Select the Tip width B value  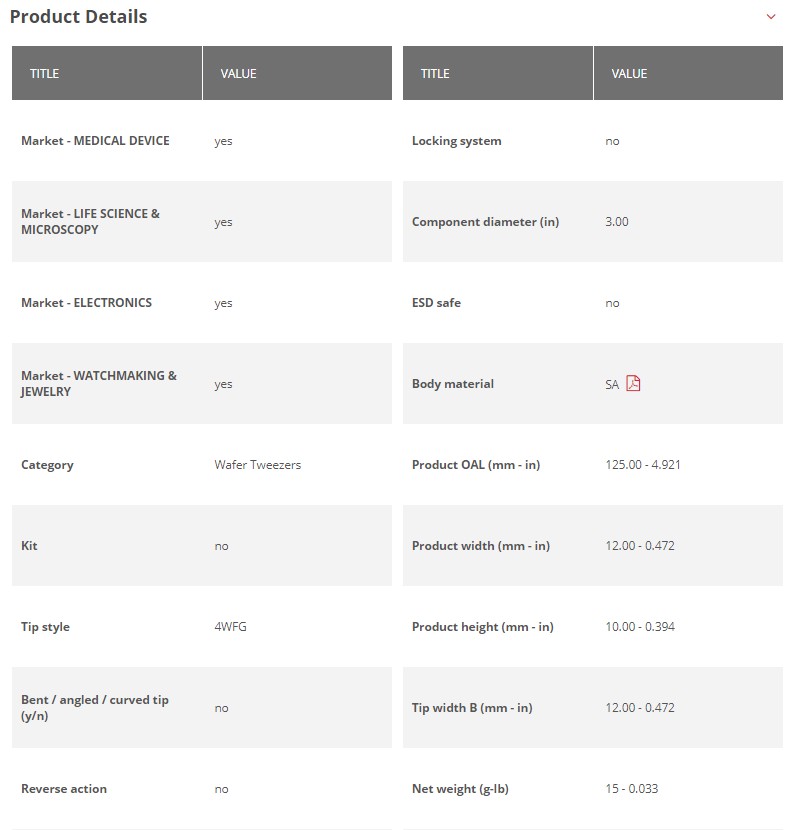coord(640,708)
